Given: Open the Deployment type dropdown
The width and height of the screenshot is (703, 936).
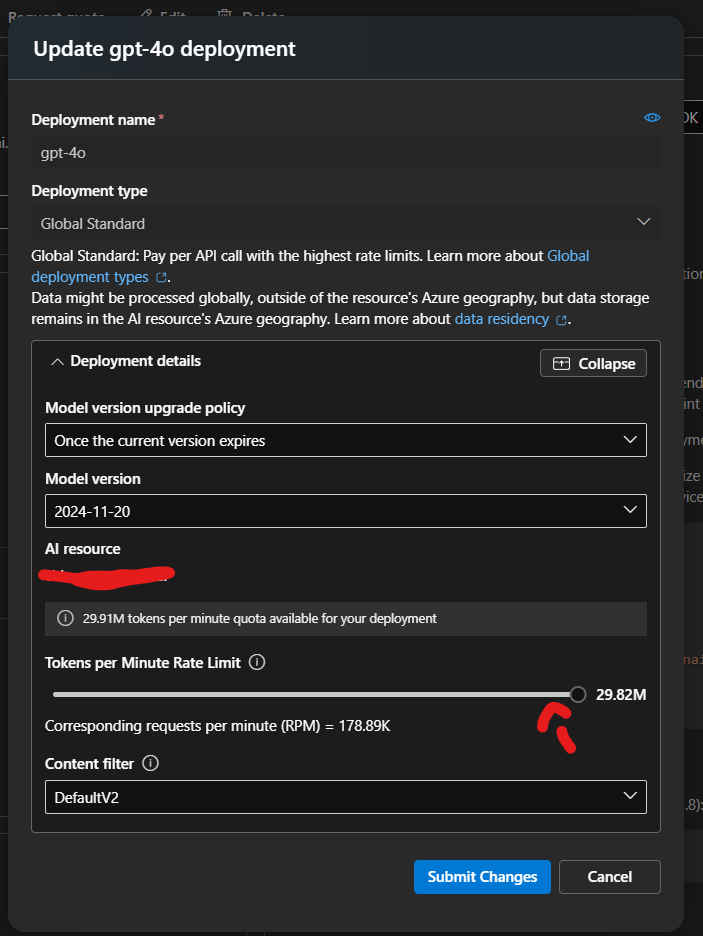Looking at the screenshot, I should (x=346, y=223).
